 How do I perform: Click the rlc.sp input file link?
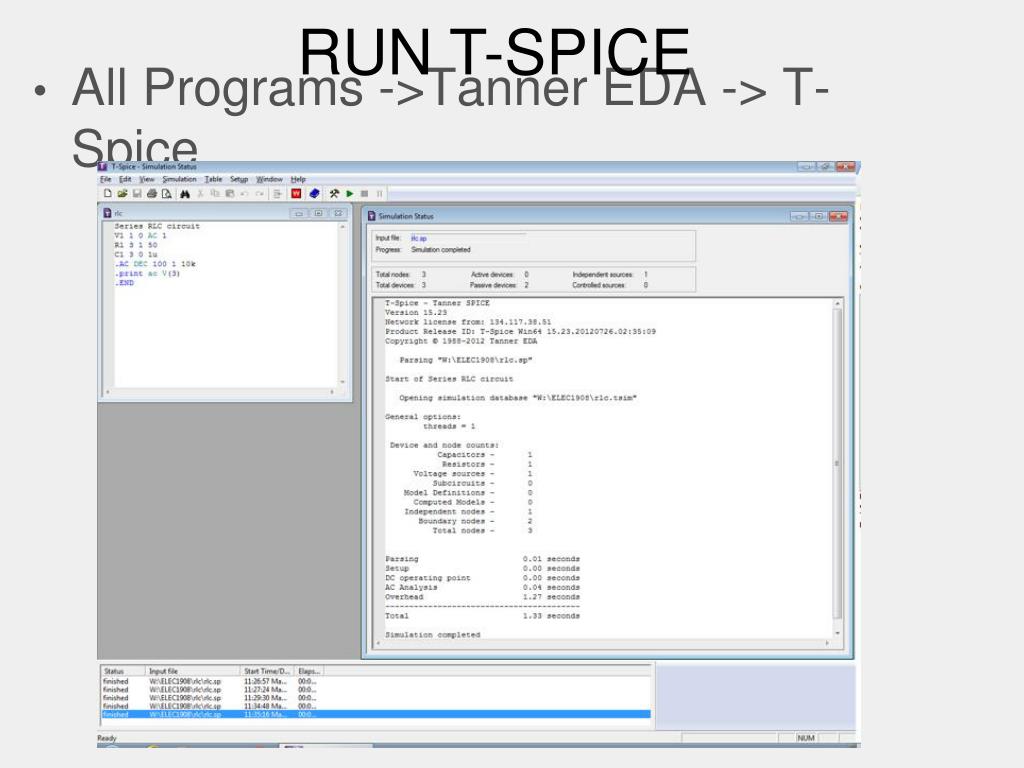(x=419, y=238)
